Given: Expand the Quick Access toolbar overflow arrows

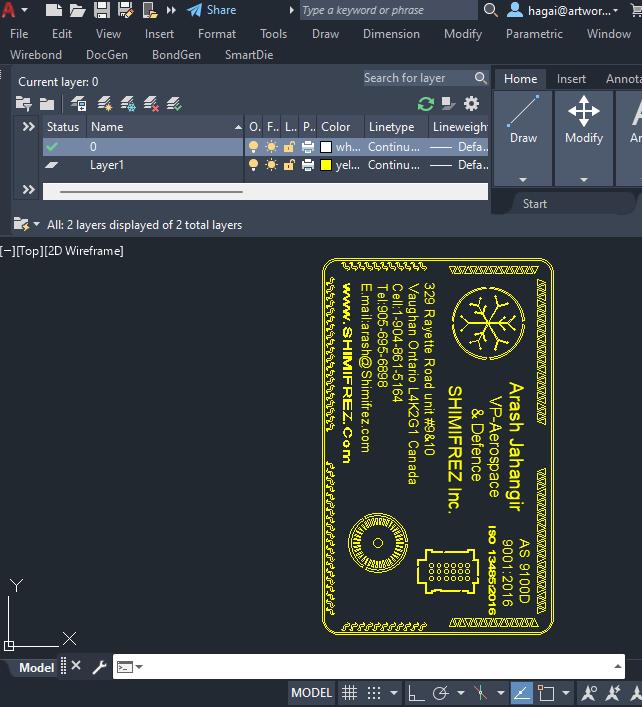Looking at the screenshot, I should click(171, 10).
